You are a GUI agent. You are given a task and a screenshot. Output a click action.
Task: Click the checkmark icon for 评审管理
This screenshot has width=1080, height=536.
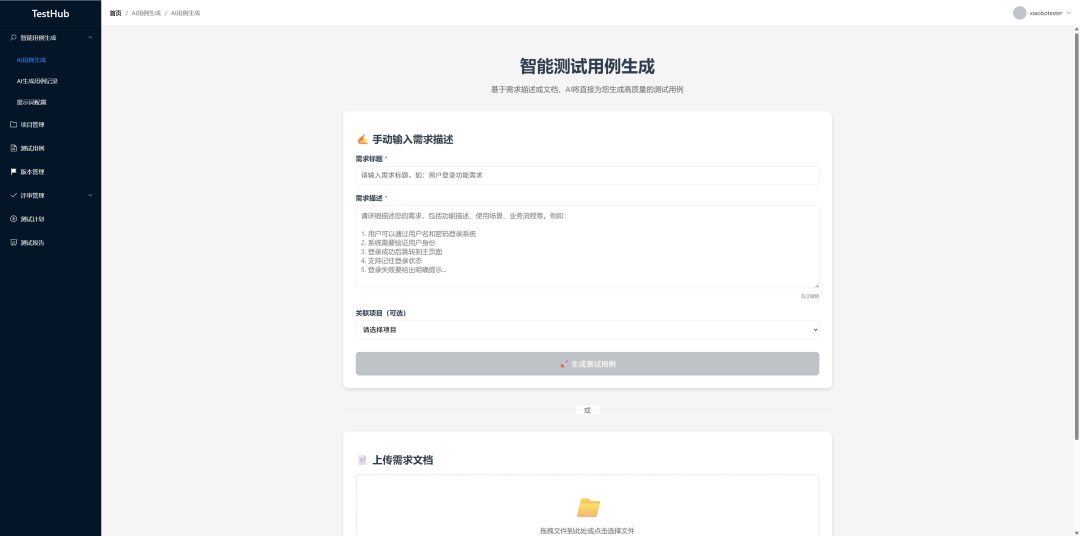click(14, 195)
